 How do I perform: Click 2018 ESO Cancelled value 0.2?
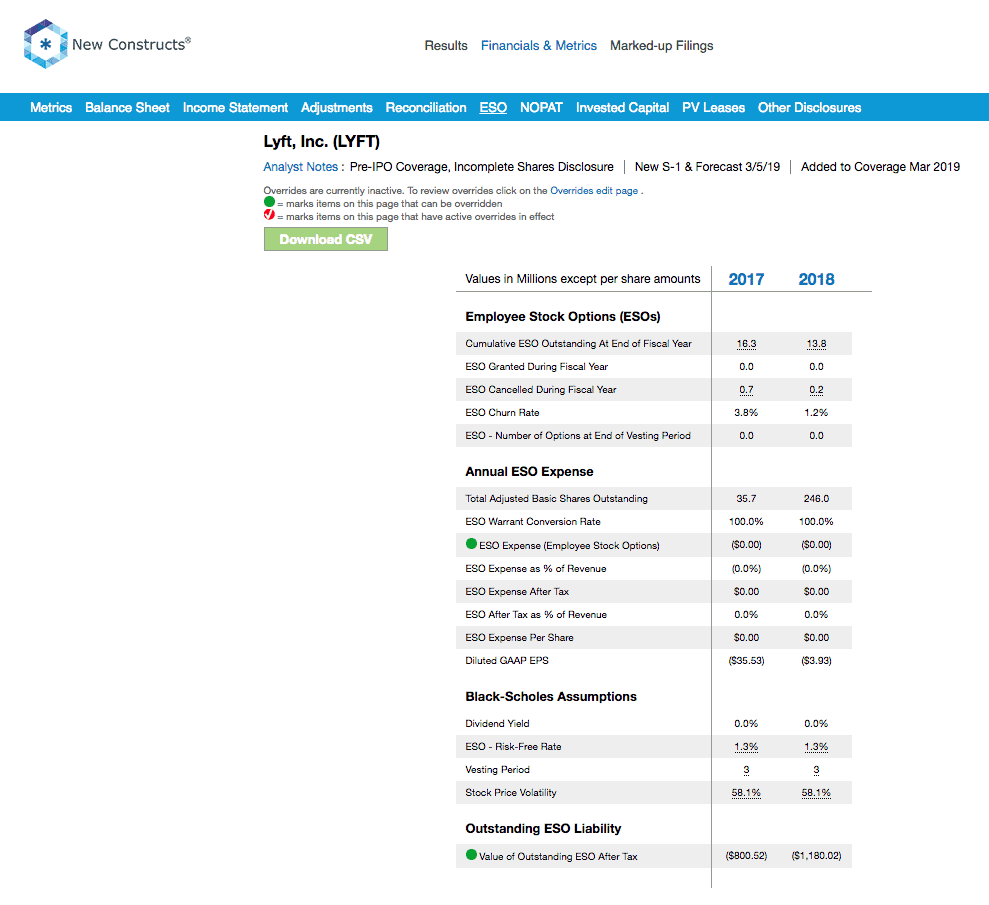coord(816,390)
